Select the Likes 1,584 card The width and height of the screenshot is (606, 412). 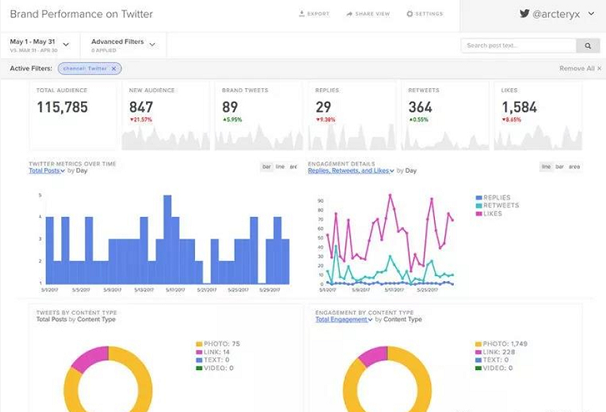coord(538,116)
